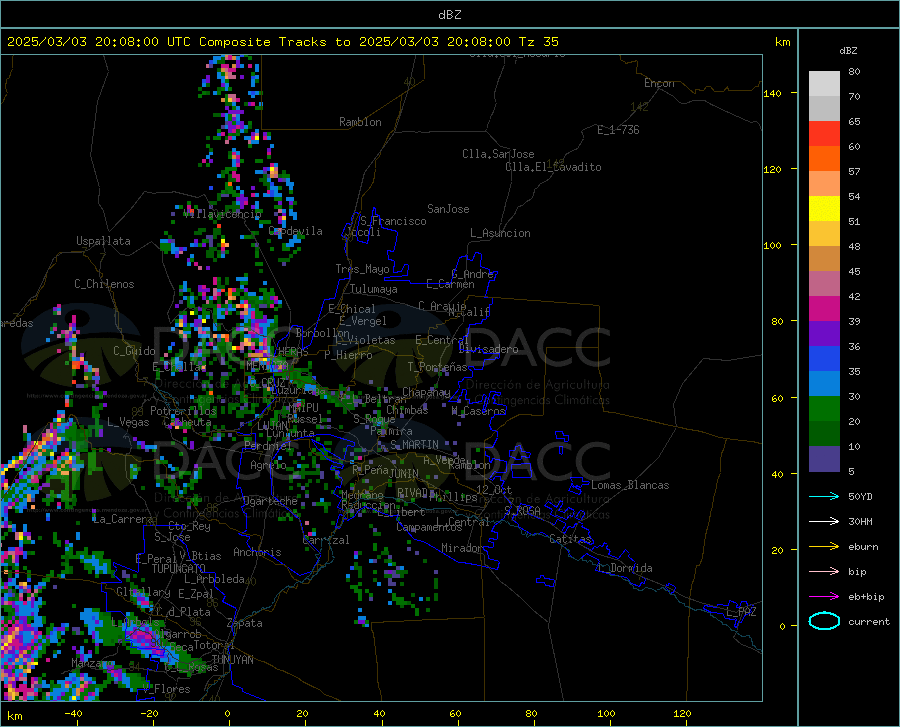This screenshot has height=727, width=900.
Task: Click the Catitas map label
Action: (571, 539)
